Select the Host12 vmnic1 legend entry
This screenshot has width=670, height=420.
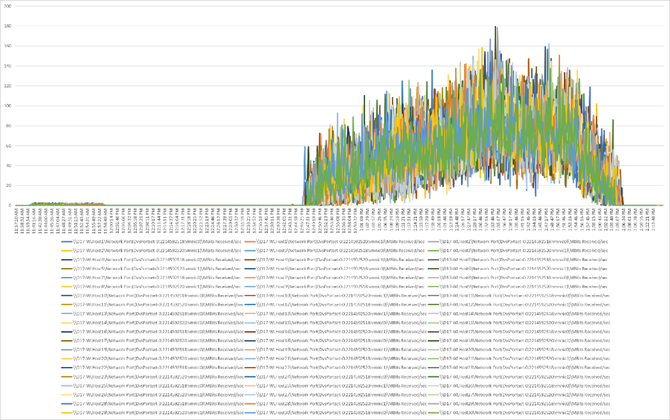[519, 304]
